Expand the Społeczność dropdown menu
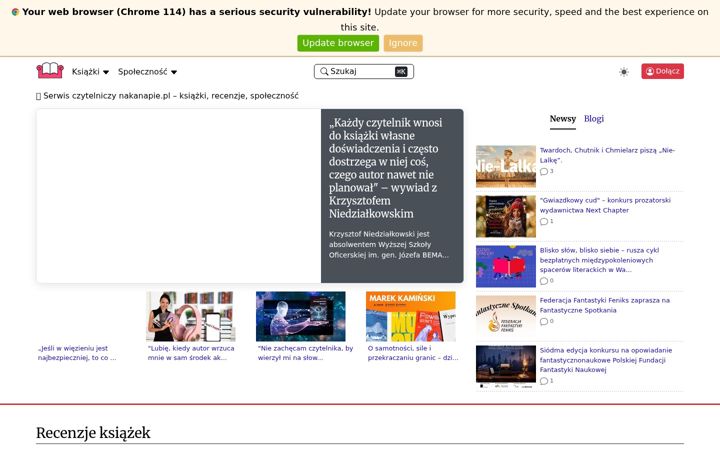720x450 pixels. pos(147,72)
